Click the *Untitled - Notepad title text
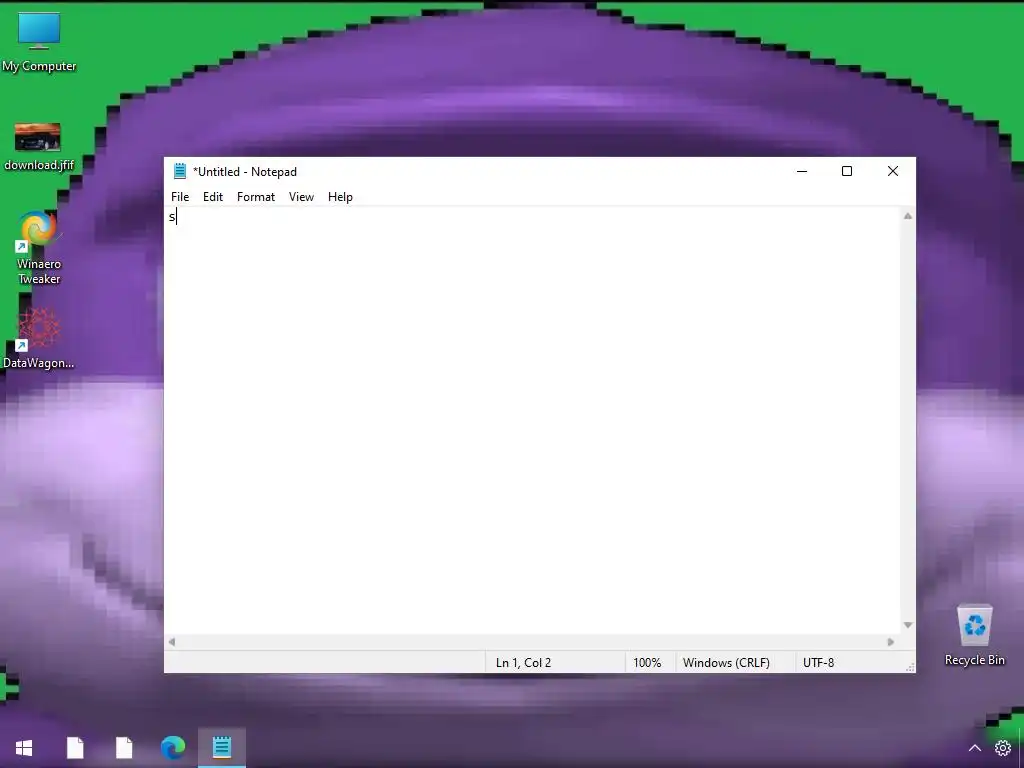The height and width of the screenshot is (768, 1024). click(245, 172)
